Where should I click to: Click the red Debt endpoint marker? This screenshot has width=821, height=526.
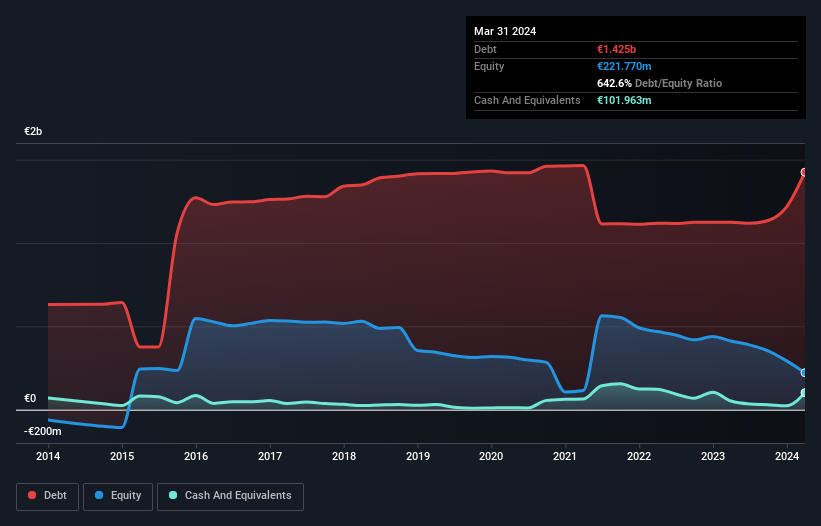pos(804,172)
